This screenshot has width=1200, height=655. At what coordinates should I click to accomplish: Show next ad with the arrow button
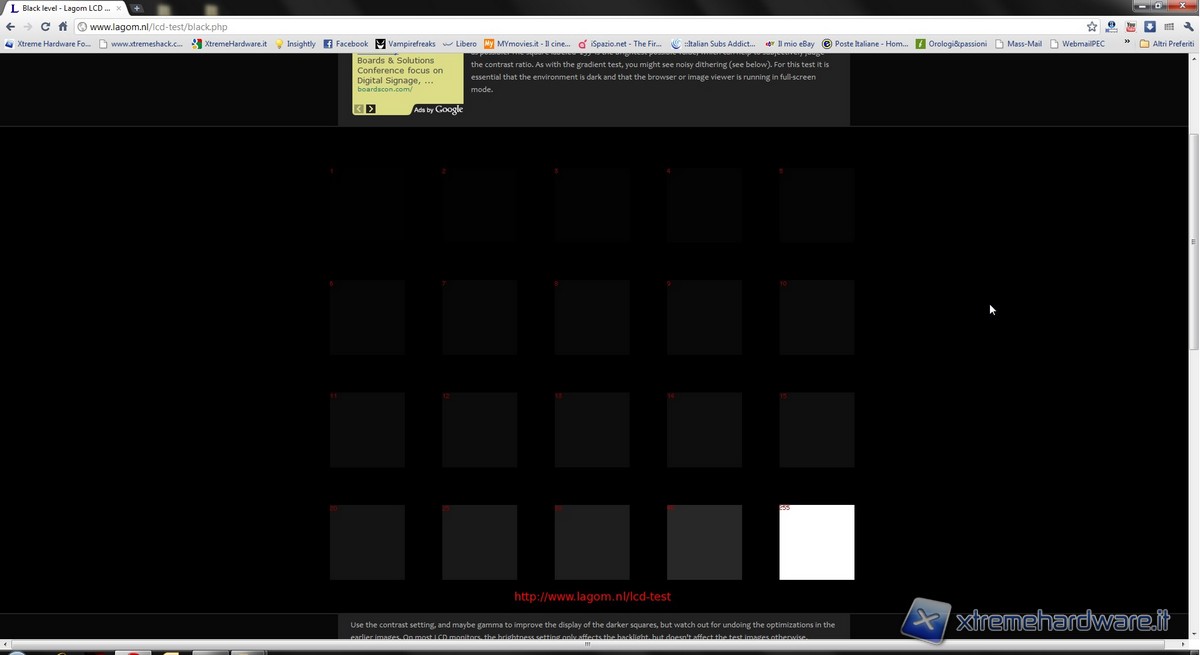point(371,108)
